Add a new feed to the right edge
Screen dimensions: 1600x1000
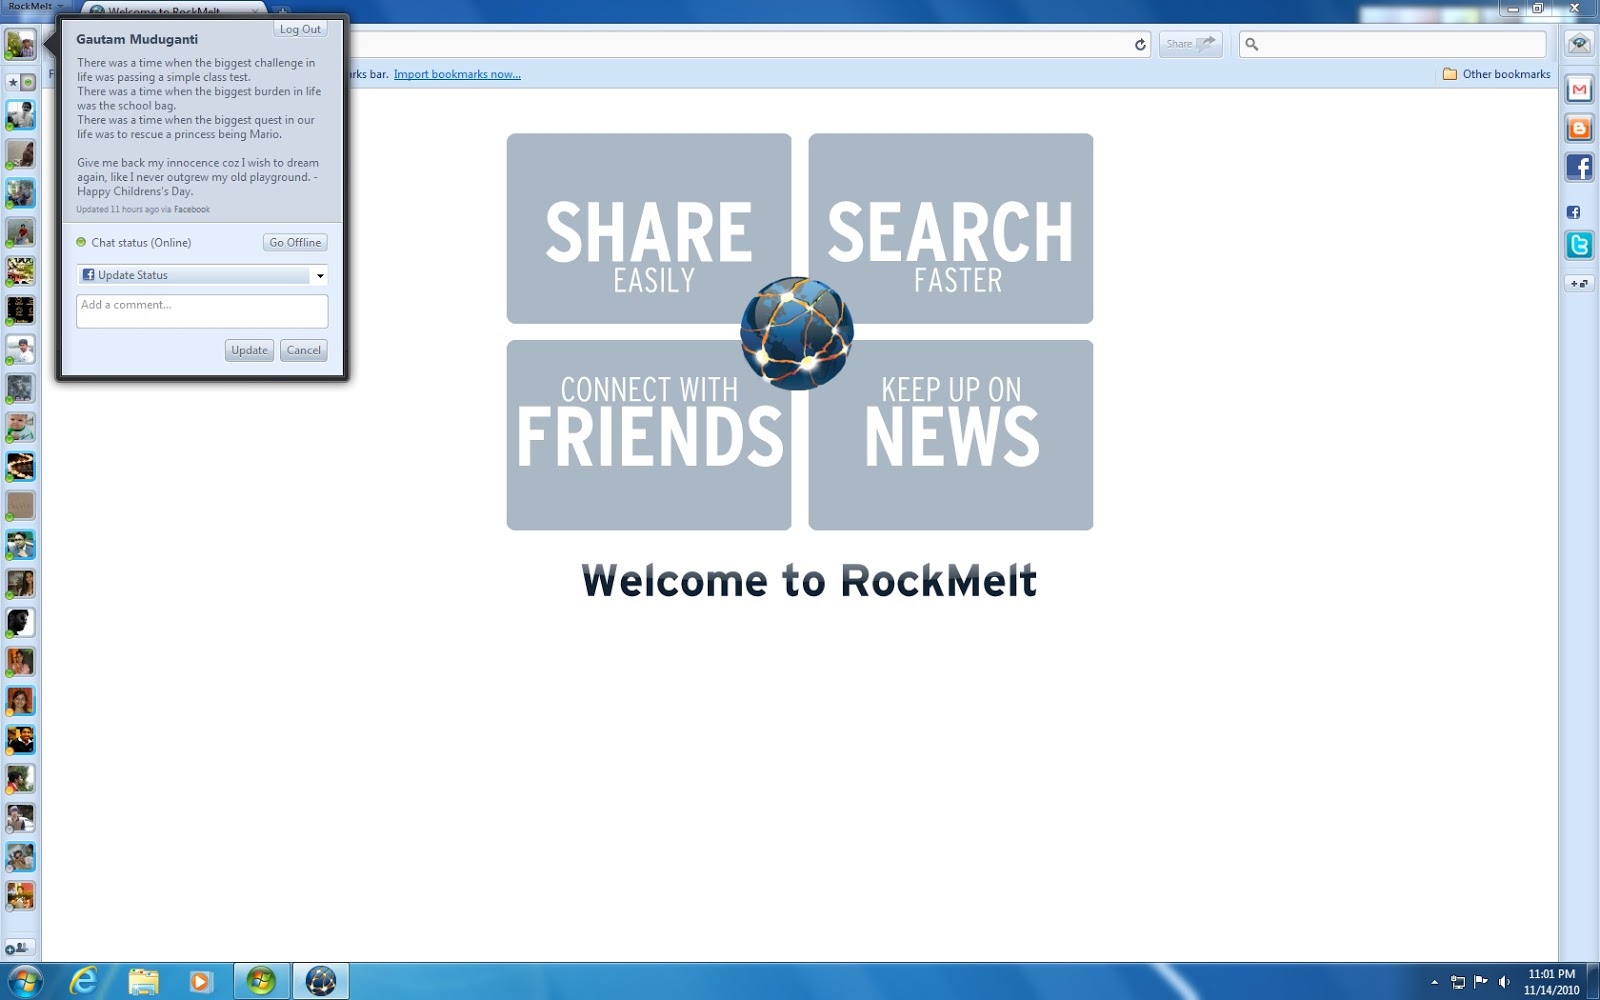tap(1579, 284)
